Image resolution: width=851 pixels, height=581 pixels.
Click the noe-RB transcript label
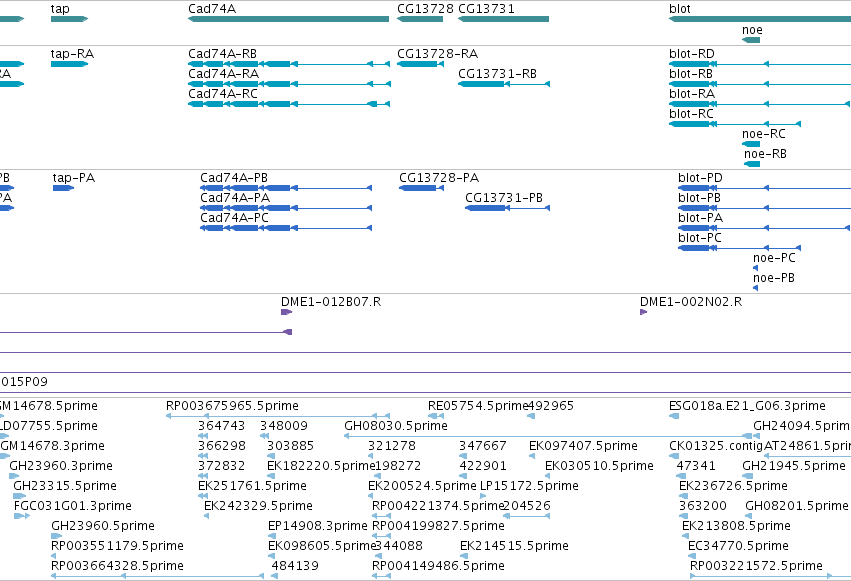pos(765,154)
